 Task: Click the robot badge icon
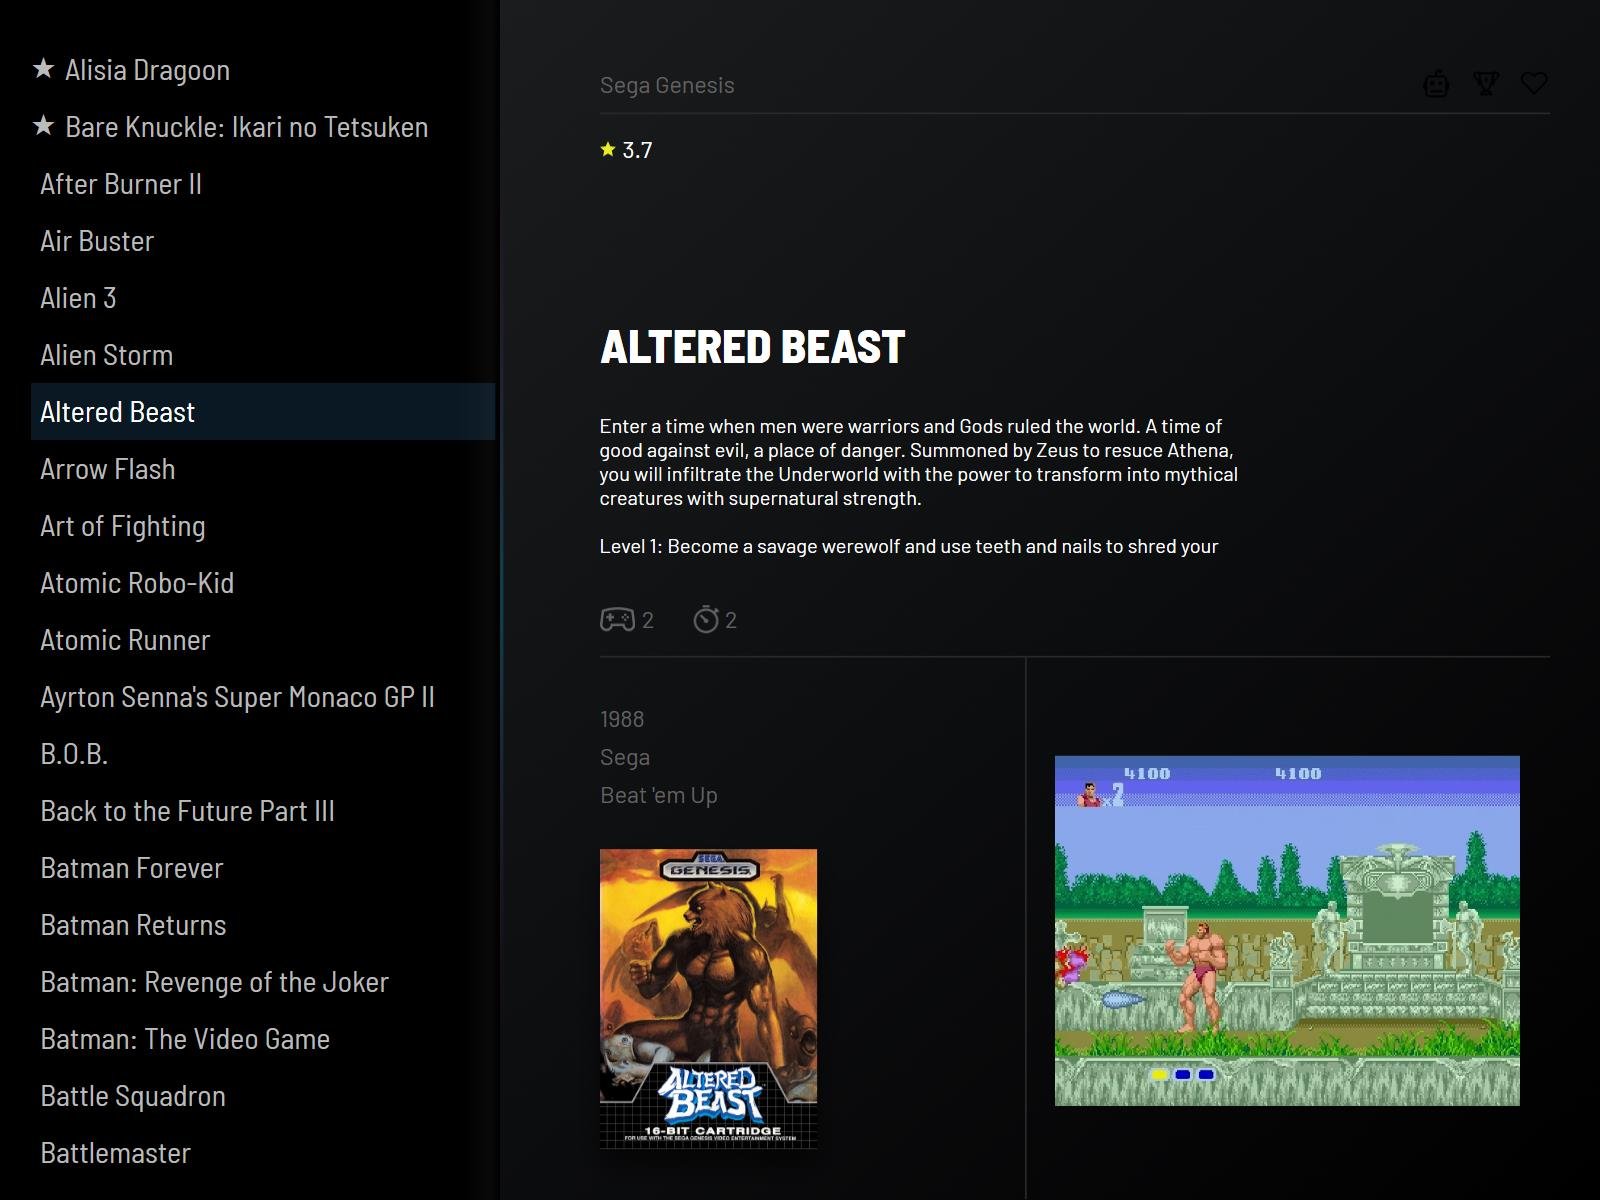click(x=1436, y=84)
